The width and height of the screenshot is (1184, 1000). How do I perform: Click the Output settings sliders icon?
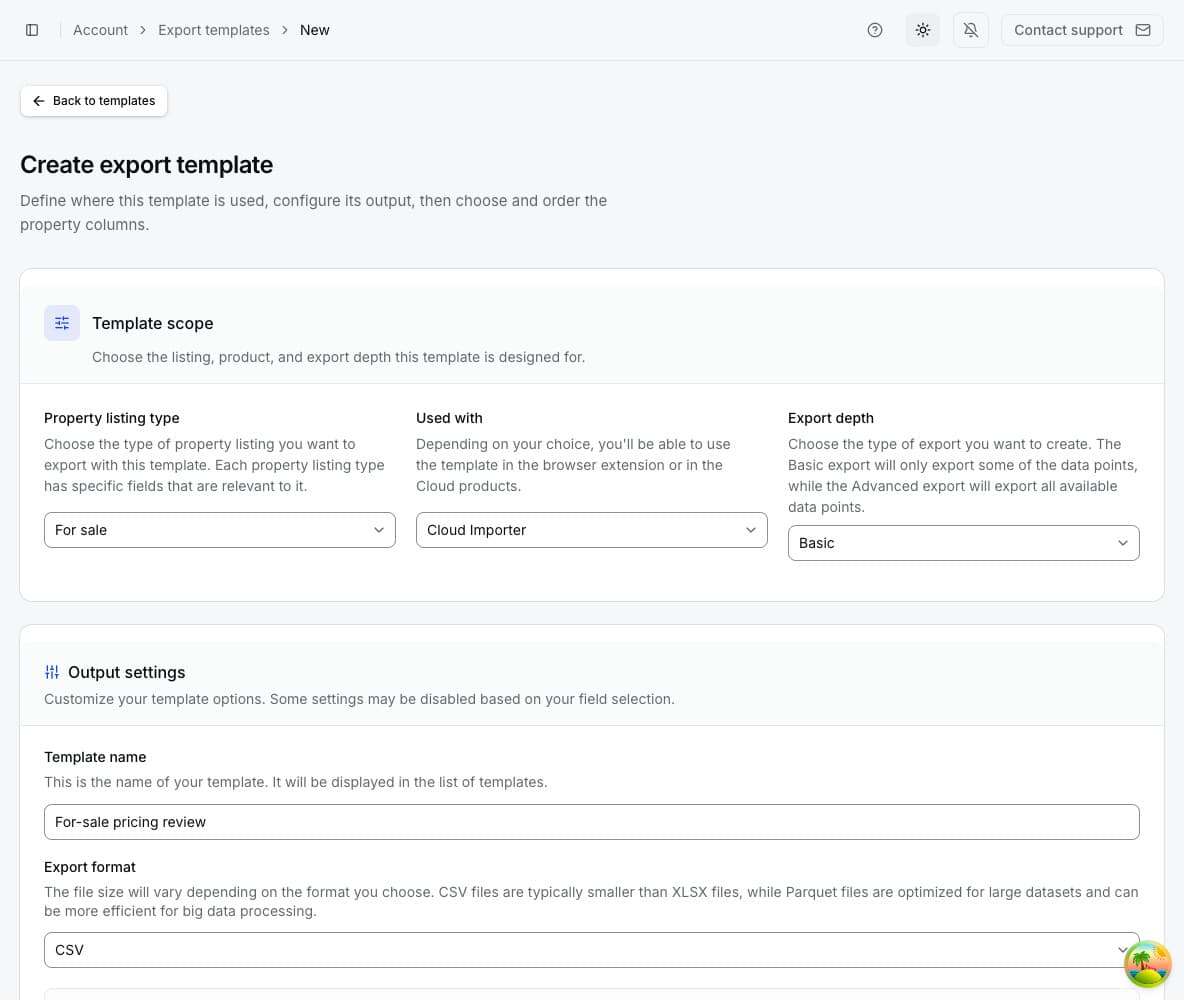click(52, 672)
